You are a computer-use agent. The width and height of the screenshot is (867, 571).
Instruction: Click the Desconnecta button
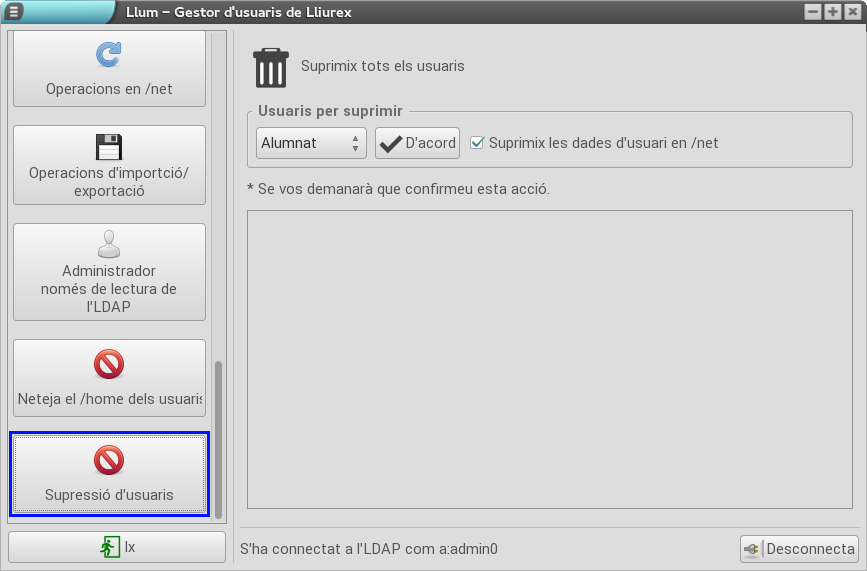799,549
